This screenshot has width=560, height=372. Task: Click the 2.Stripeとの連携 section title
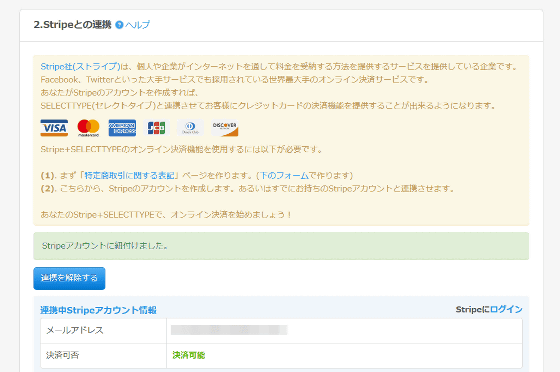point(72,25)
